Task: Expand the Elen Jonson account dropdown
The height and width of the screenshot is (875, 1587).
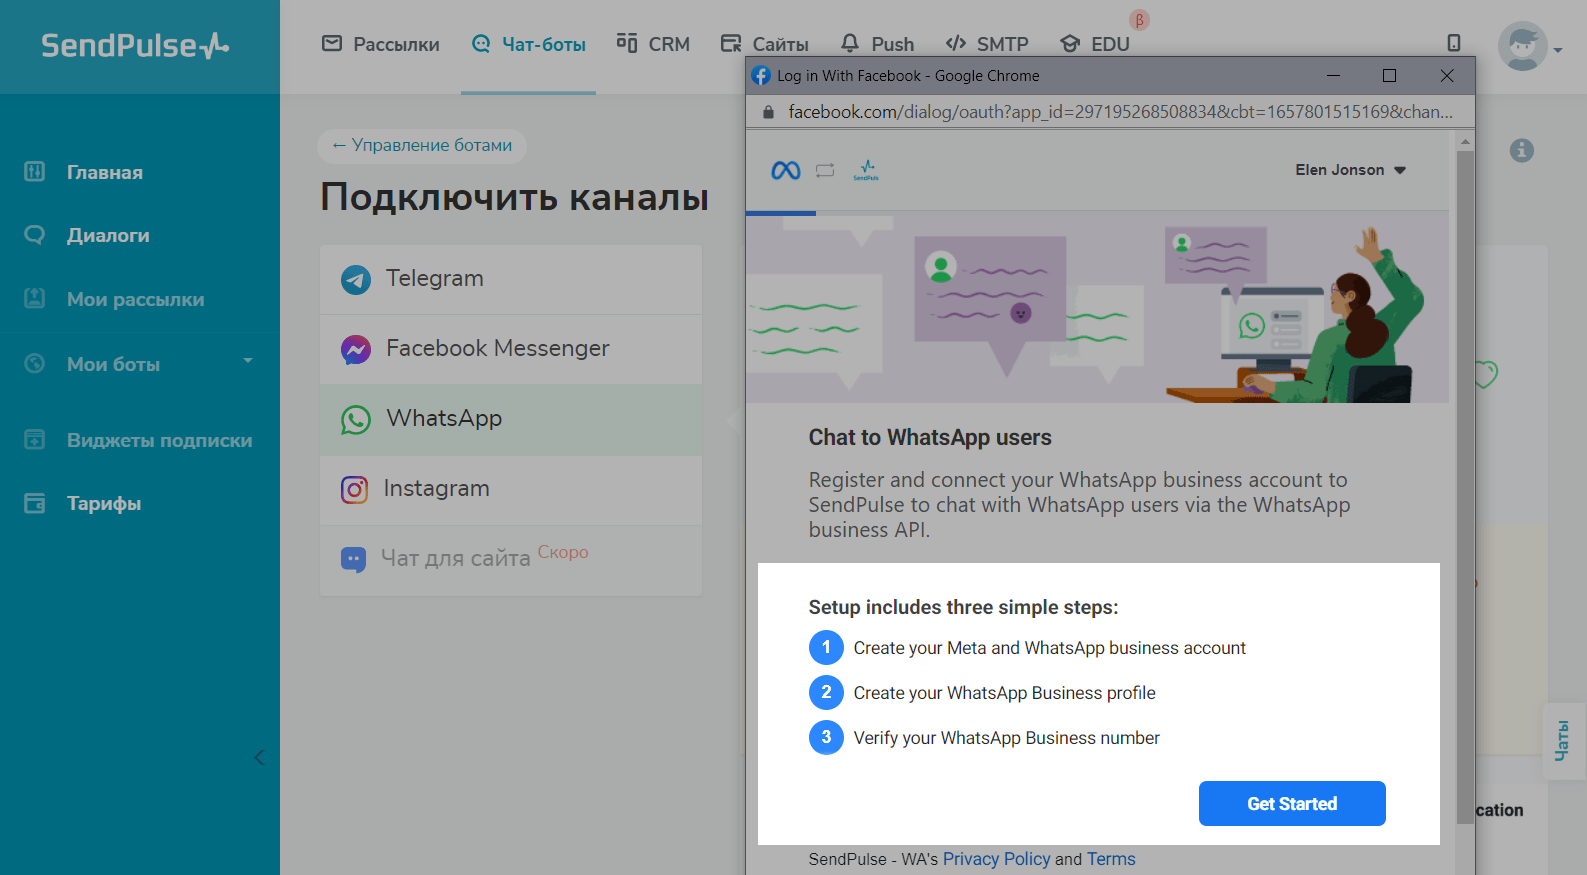Action: (1350, 170)
